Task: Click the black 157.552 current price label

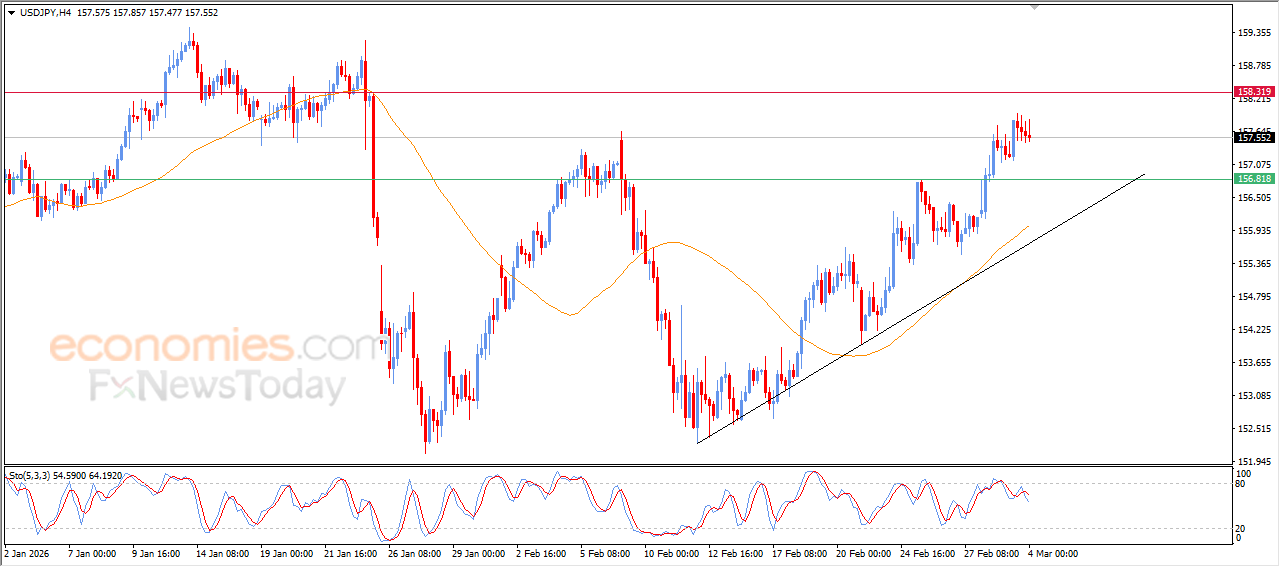Action: 1254,138
